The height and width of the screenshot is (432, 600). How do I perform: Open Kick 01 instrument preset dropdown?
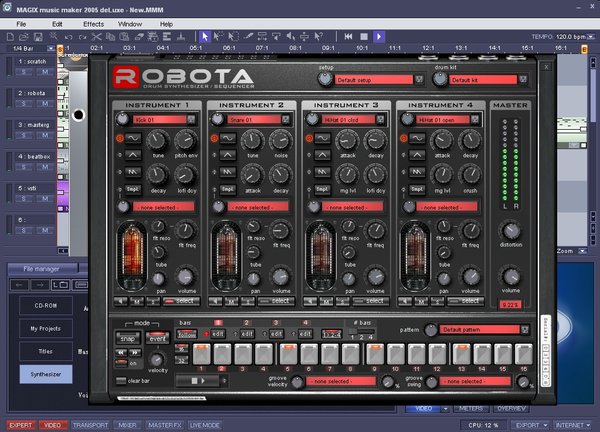[191, 119]
